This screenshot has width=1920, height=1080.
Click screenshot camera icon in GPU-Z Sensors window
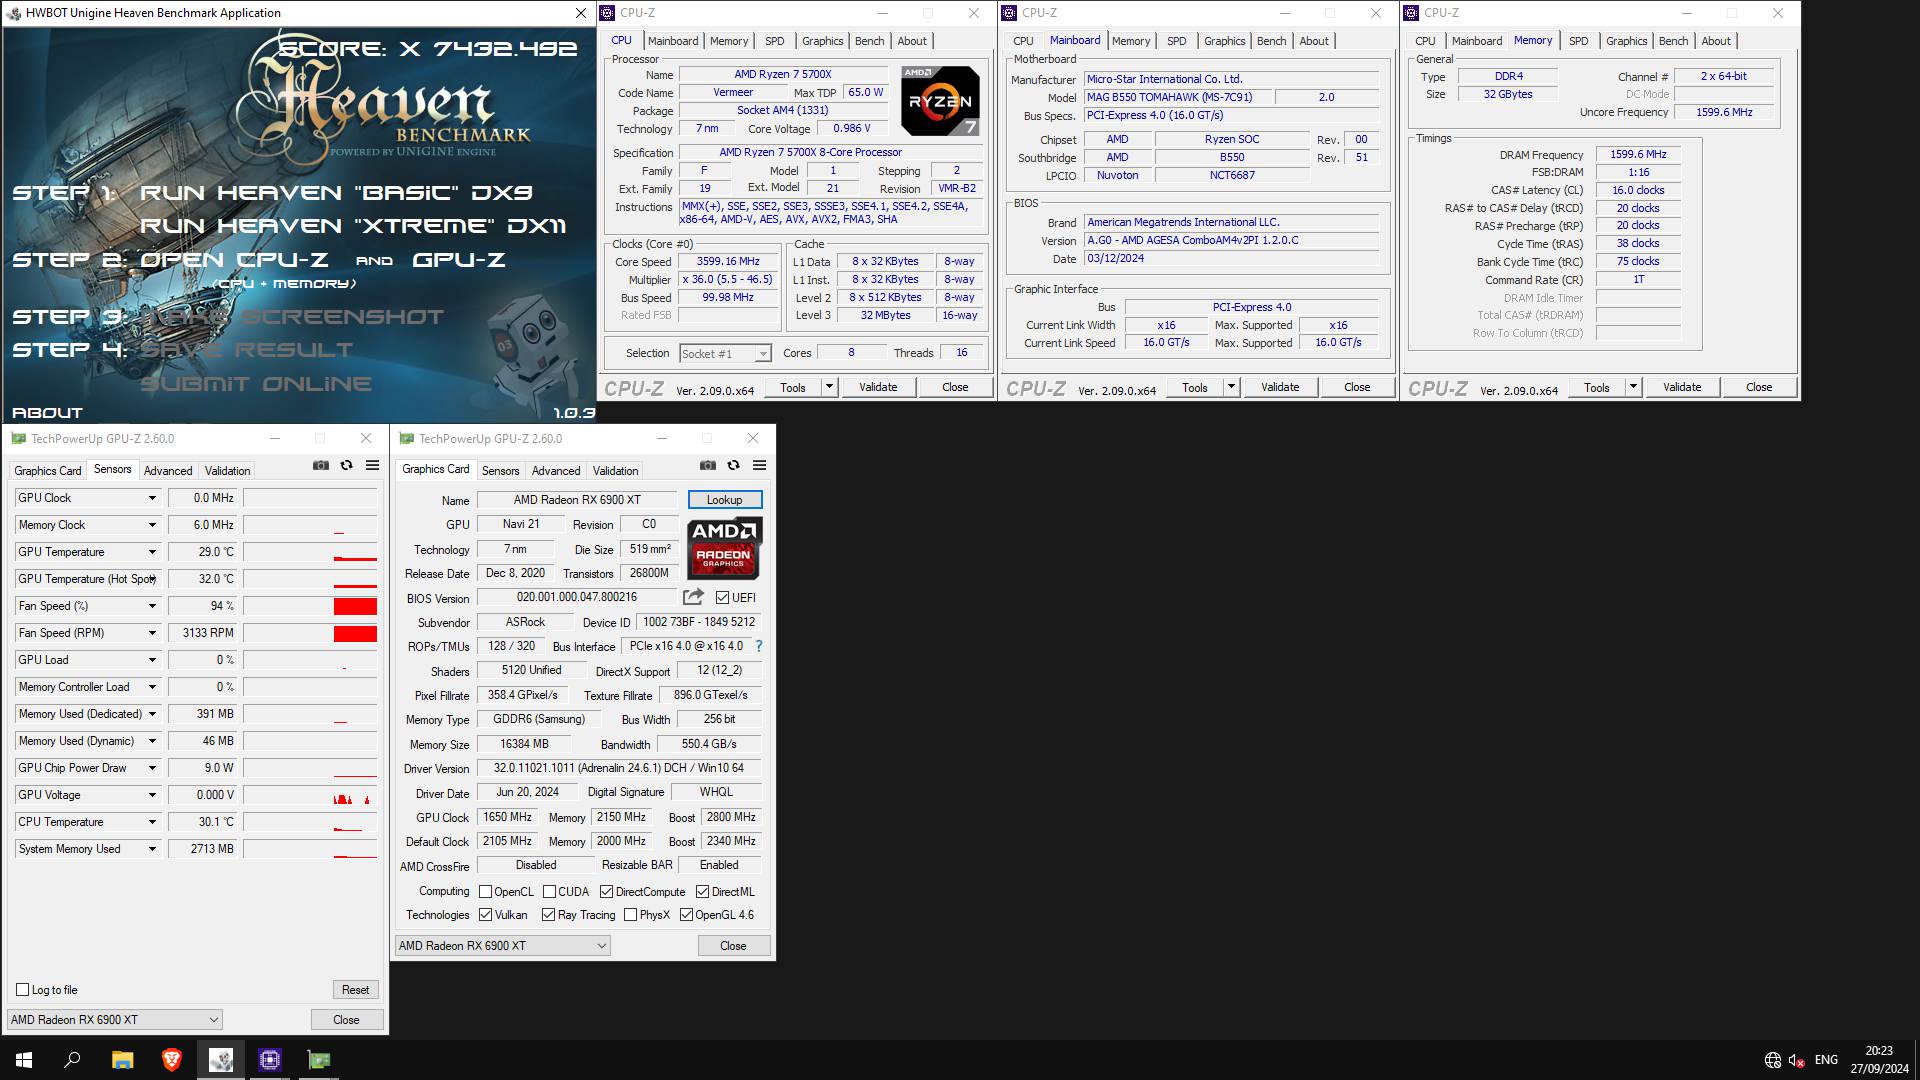(x=320, y=465)
